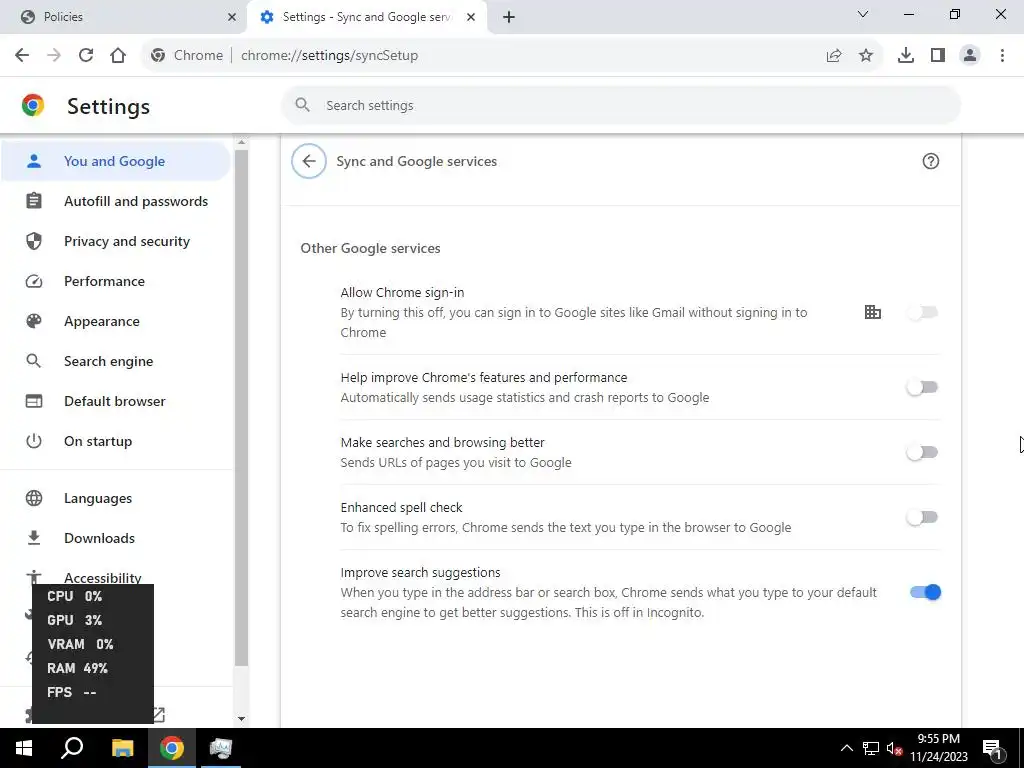Open Downloads settings section

[116, 538]
